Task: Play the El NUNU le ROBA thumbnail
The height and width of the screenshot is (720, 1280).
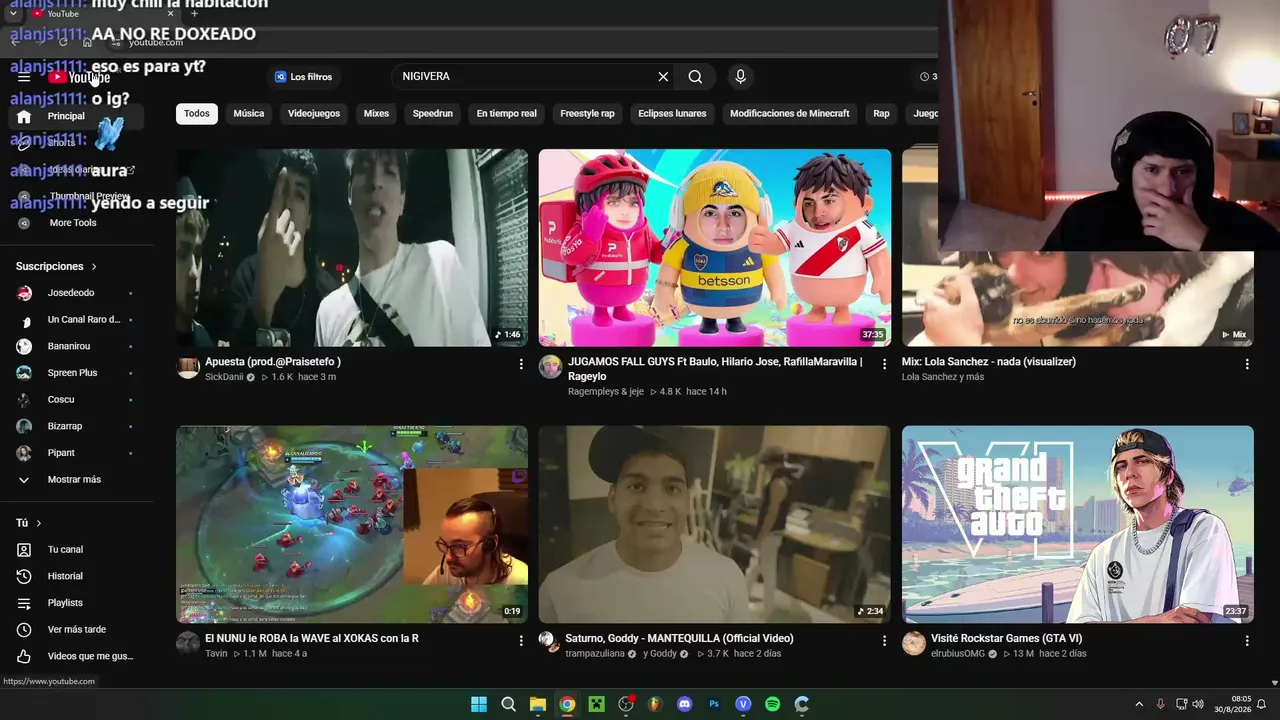Action: click(x=352, y=525)
